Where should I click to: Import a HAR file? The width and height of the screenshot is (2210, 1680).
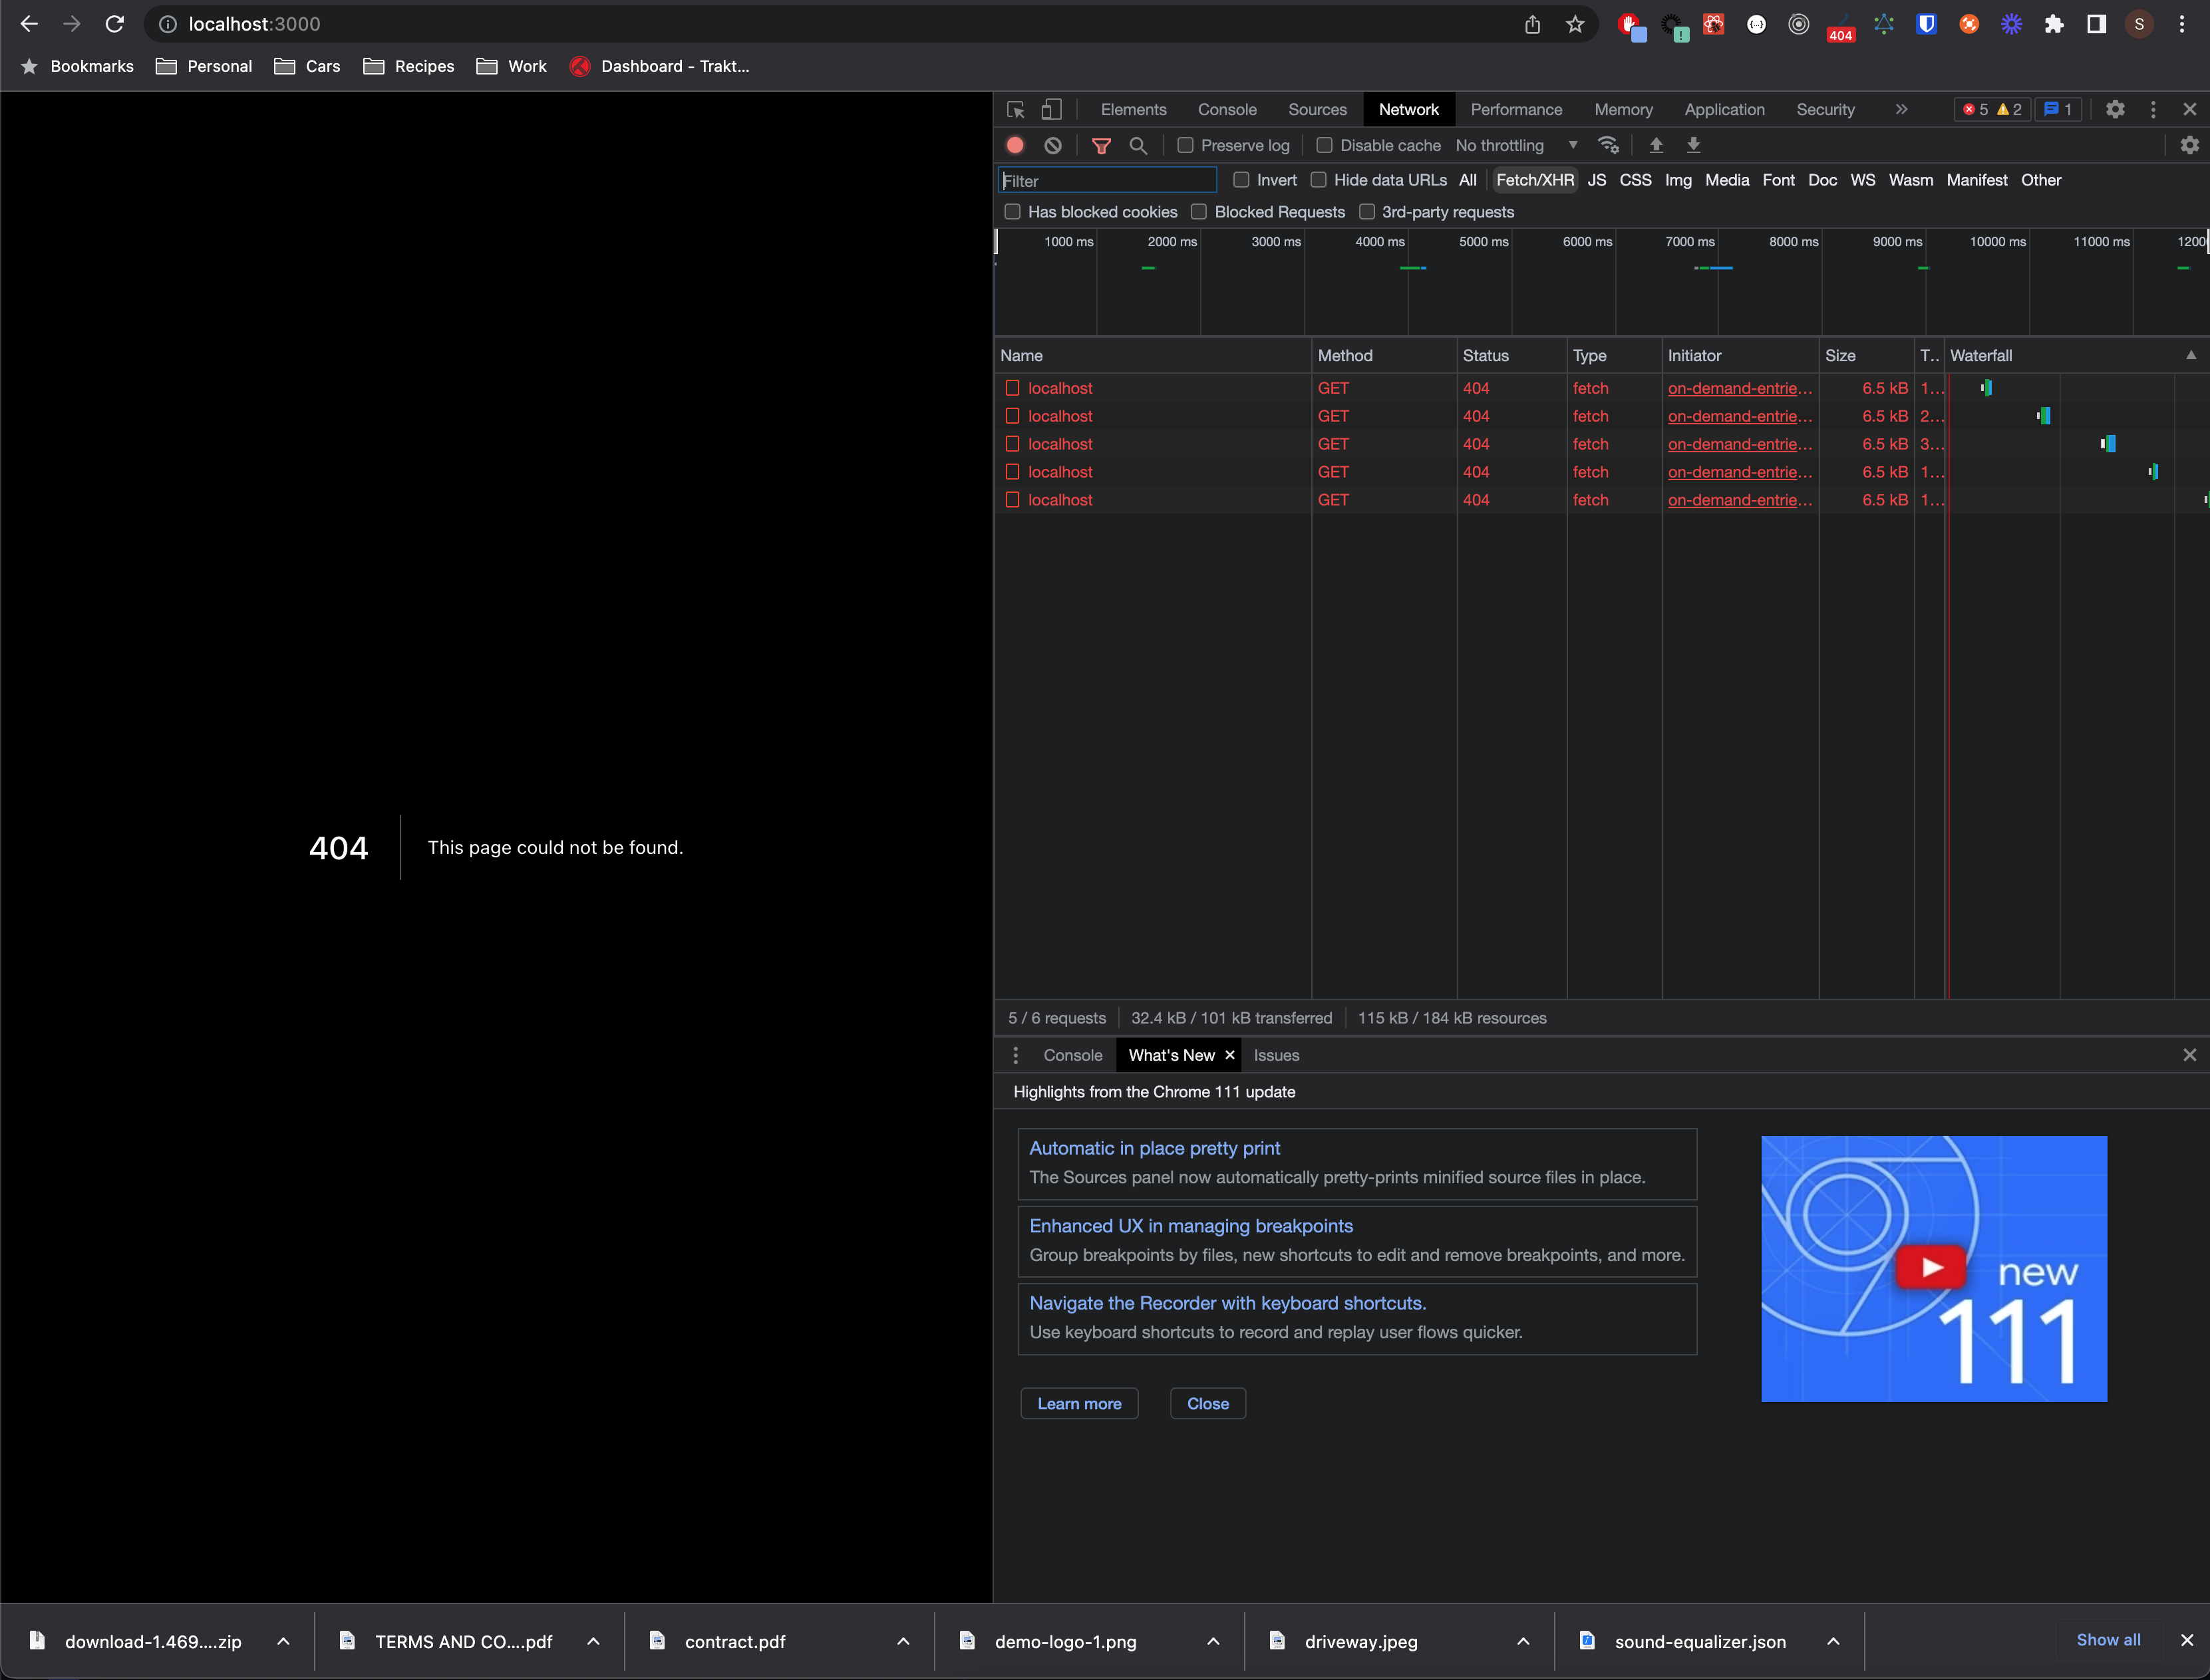click(1656, 145)
